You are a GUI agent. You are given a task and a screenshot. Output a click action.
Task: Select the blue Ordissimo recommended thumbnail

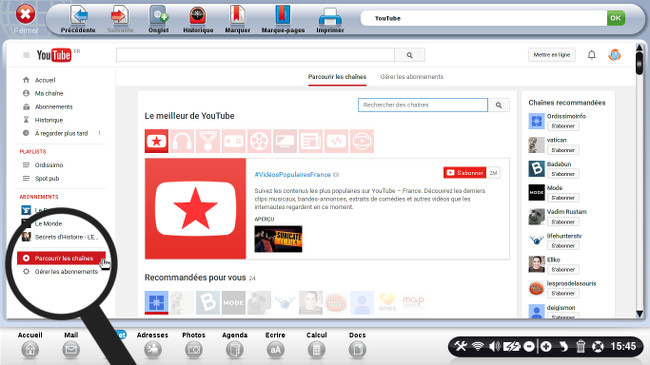[x=156, y=302]
